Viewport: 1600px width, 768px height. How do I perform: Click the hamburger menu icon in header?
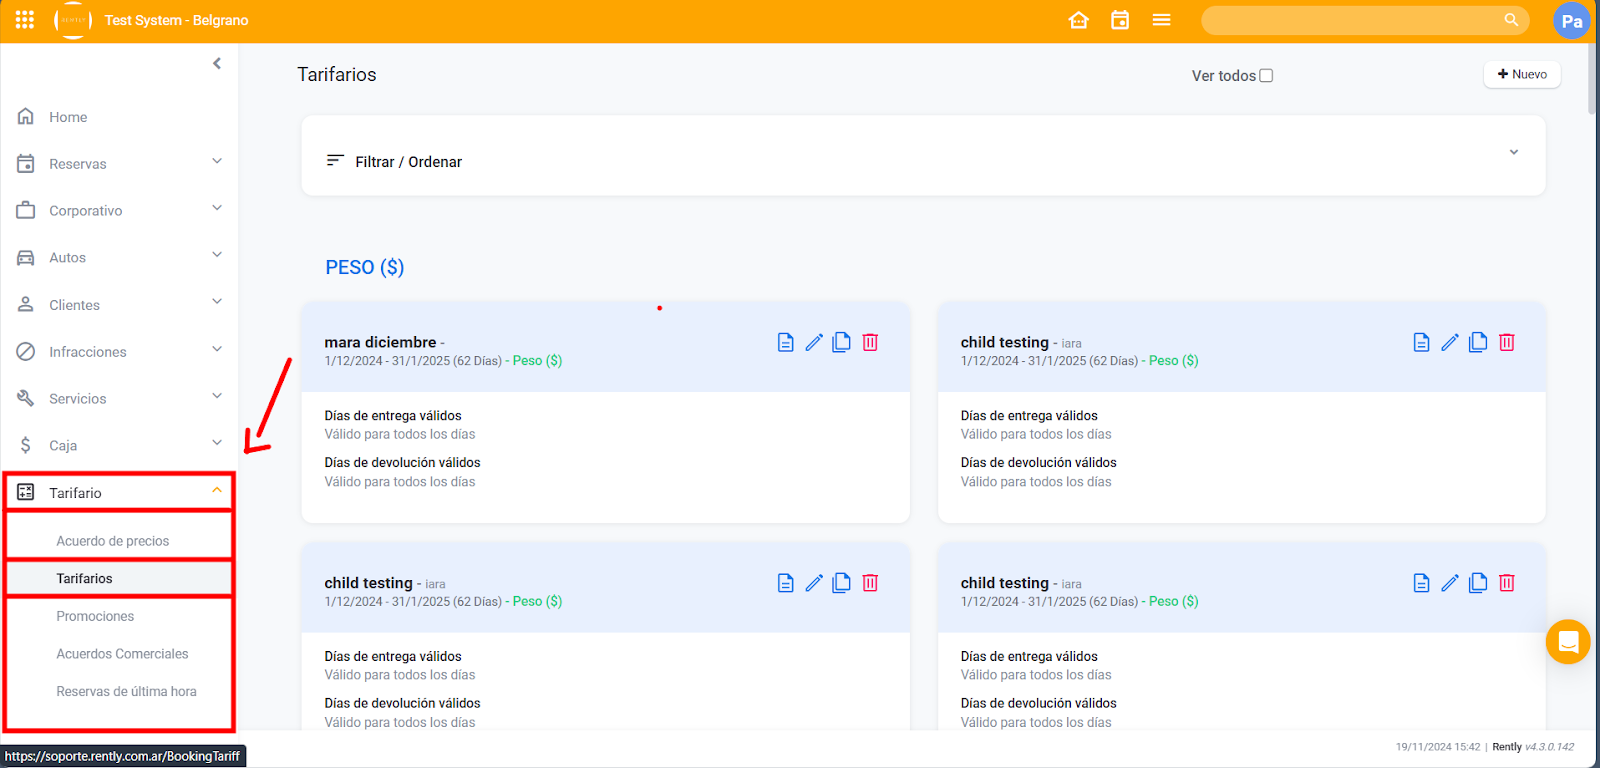tap(1161, 20)
